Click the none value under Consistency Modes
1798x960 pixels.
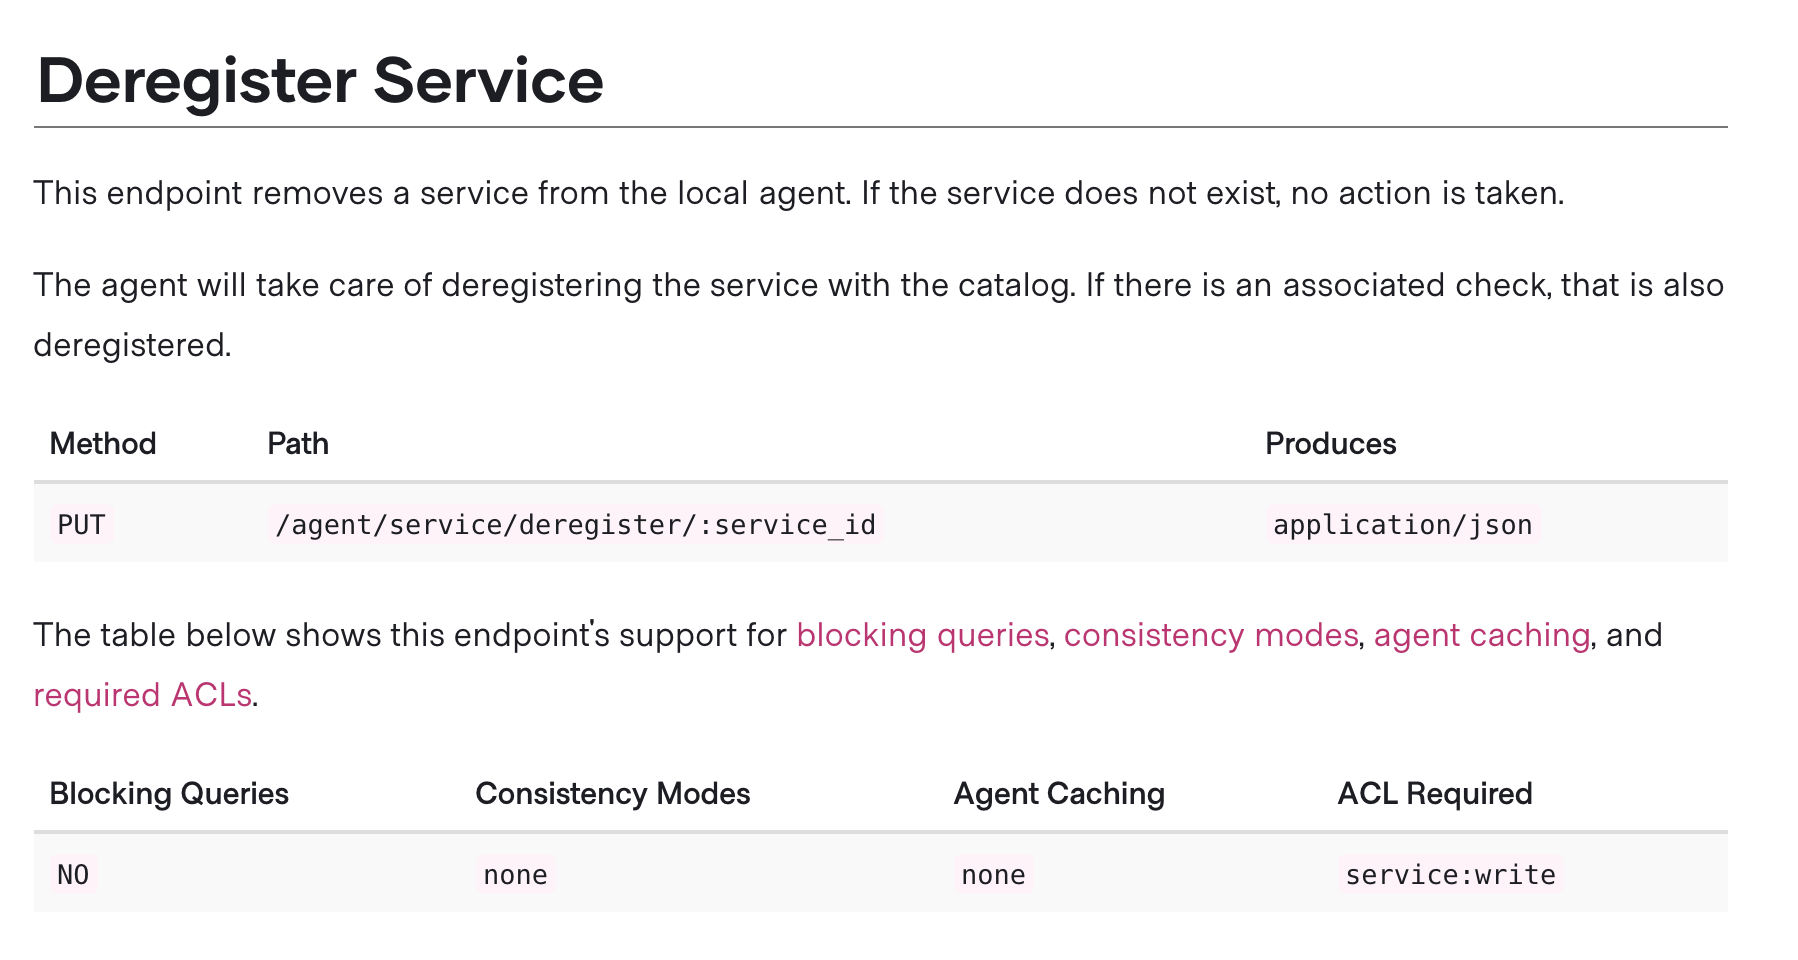[x=515, y=875]
